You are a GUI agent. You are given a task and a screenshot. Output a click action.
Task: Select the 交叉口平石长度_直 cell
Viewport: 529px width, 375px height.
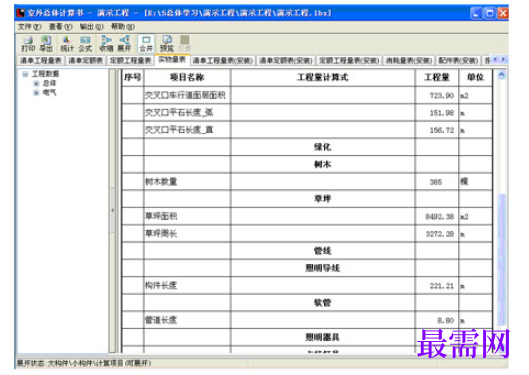[x=187, y=130]
